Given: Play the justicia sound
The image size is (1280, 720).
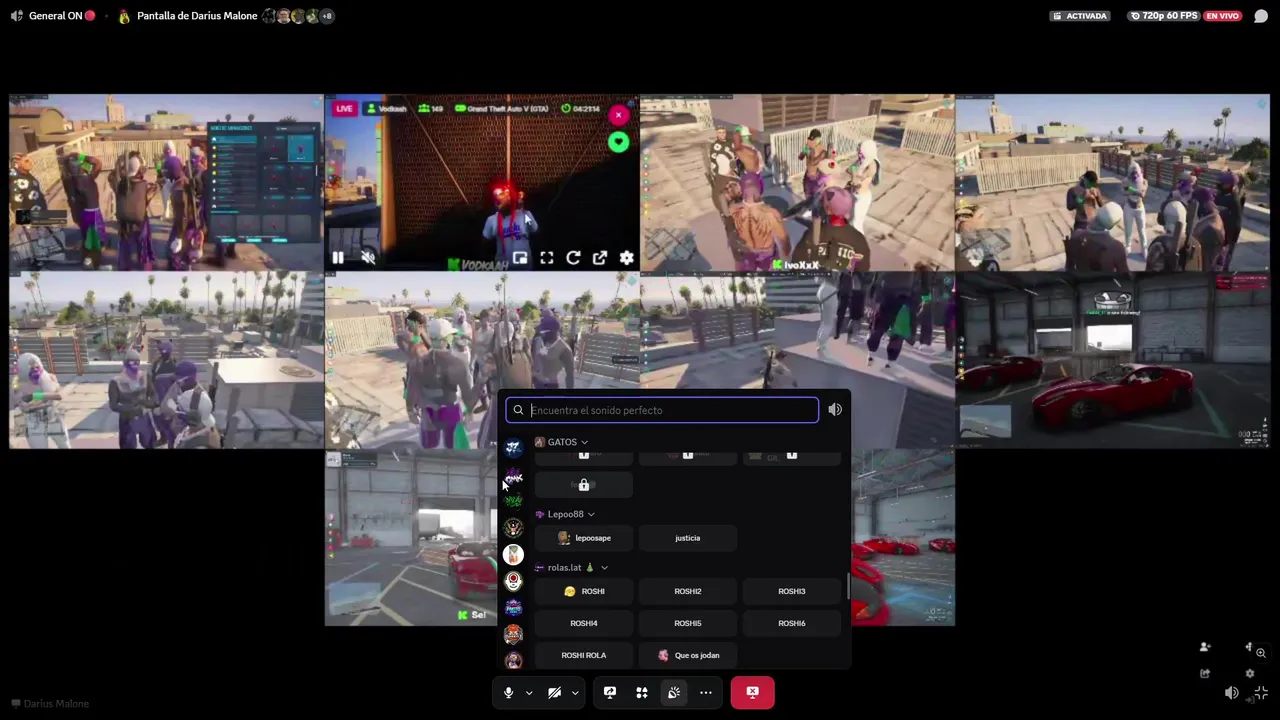Looking at the screenshot, I should tap(688, 538).
